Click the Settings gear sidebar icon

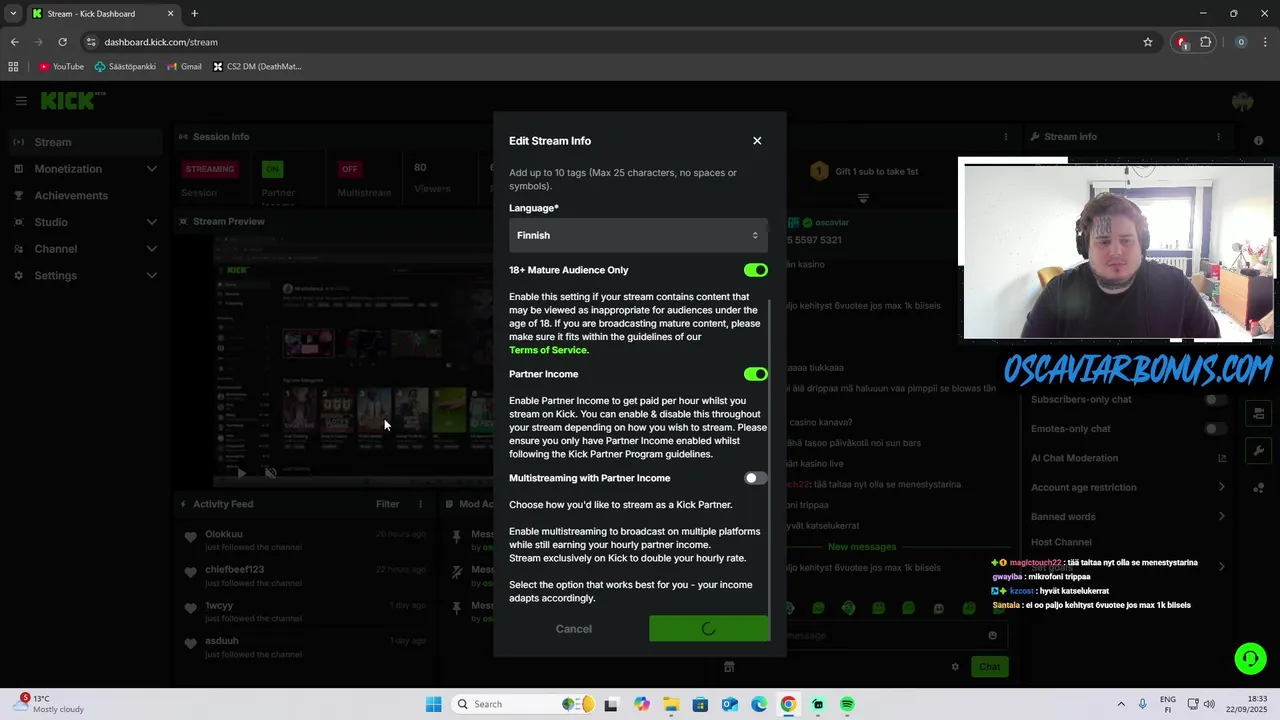coord(18,276)
